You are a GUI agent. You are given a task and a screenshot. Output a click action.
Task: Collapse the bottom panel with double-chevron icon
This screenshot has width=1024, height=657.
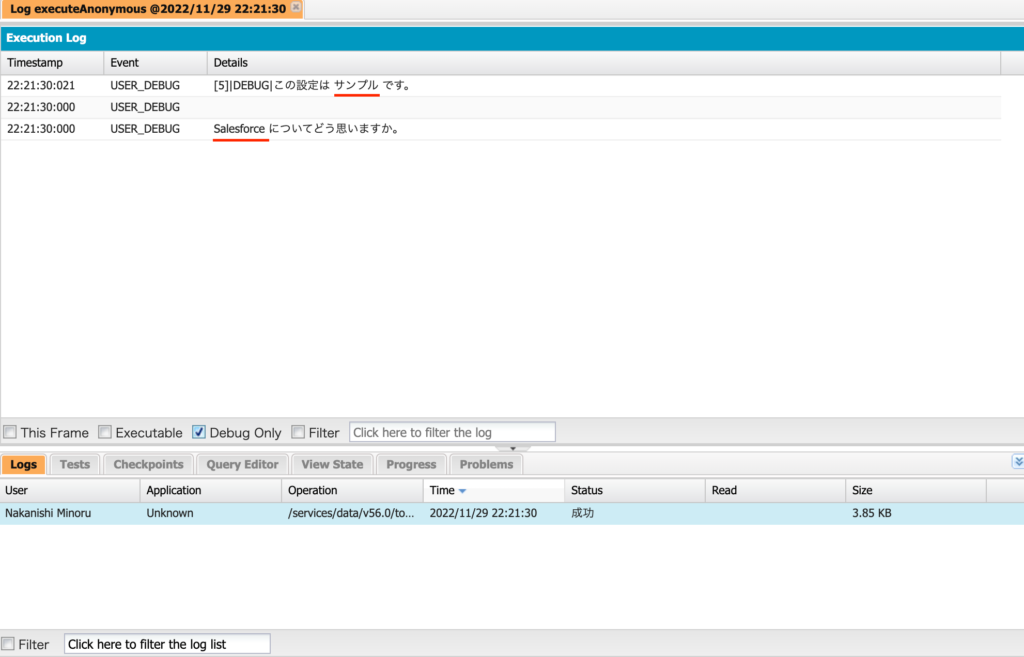(x=1017, y=461)
